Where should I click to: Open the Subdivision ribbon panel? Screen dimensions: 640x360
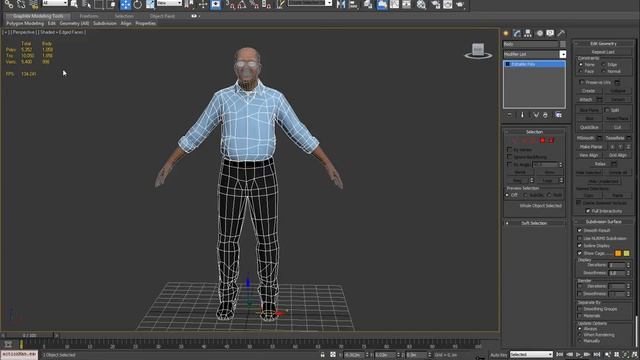pyautogui.click(x=105, y=24)
